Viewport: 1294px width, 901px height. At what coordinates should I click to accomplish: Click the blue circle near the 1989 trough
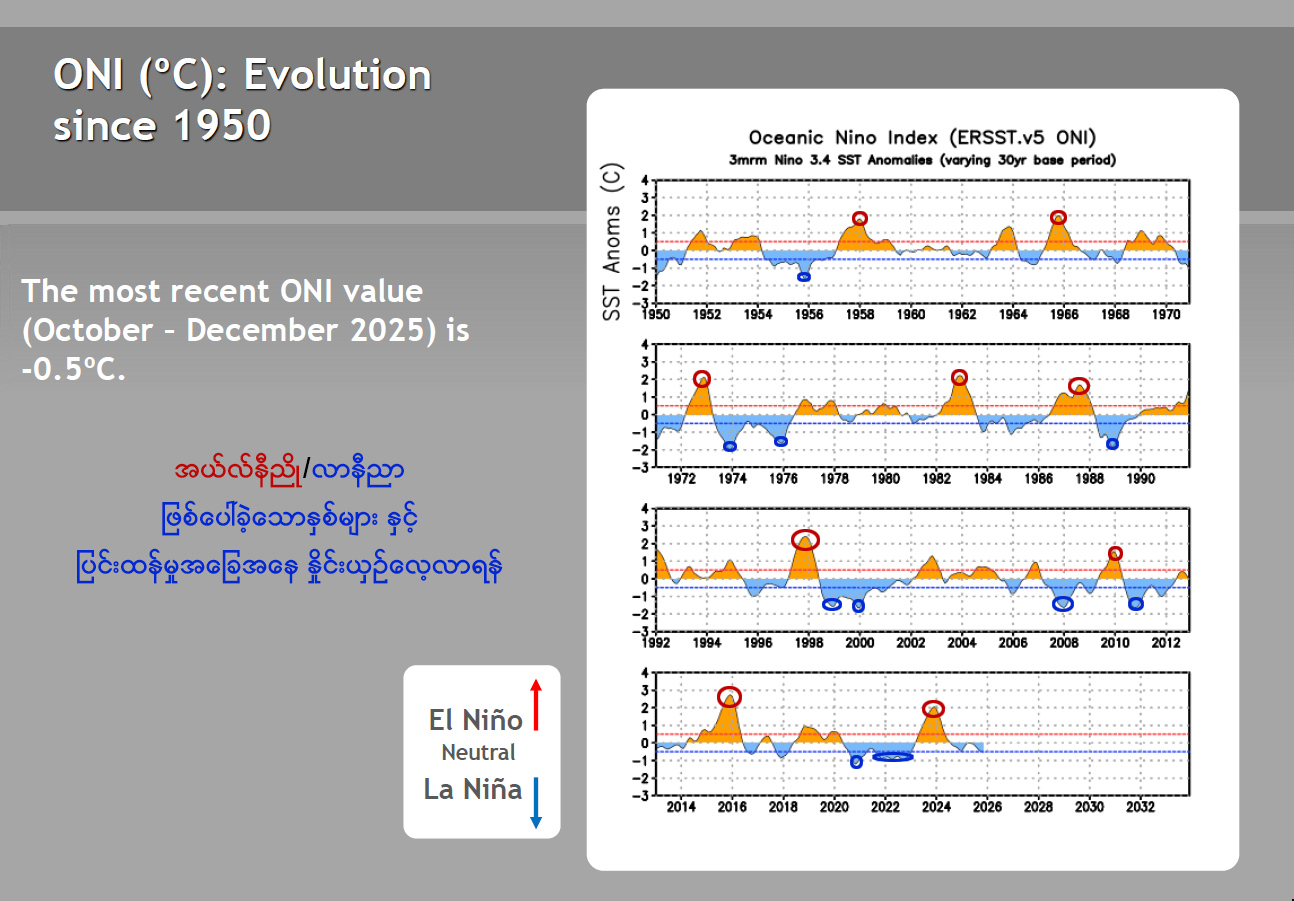1112,444
